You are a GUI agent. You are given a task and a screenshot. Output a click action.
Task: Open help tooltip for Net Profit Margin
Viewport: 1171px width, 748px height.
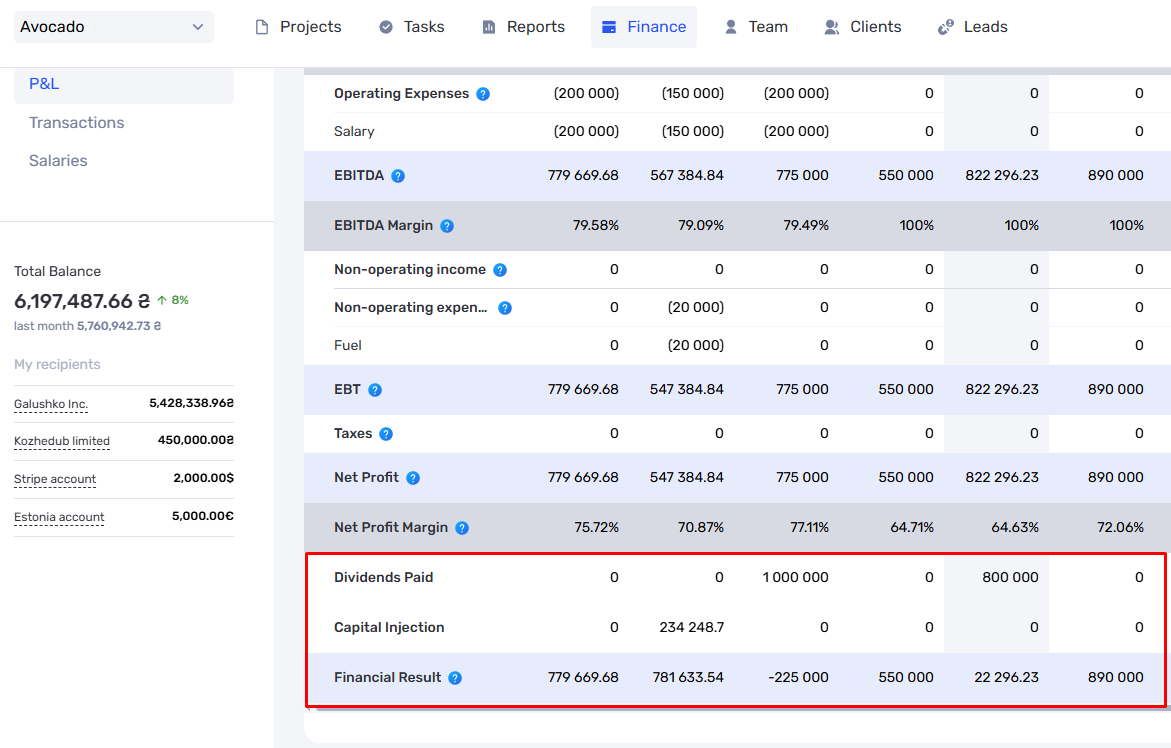pos(462,528)
